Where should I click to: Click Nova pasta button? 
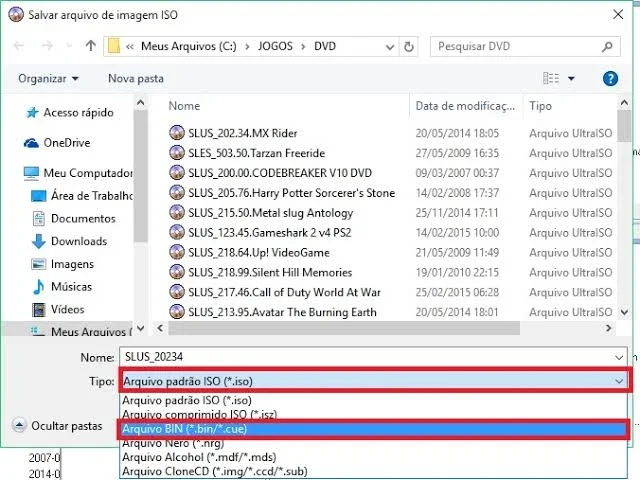(x=136, y=78)
